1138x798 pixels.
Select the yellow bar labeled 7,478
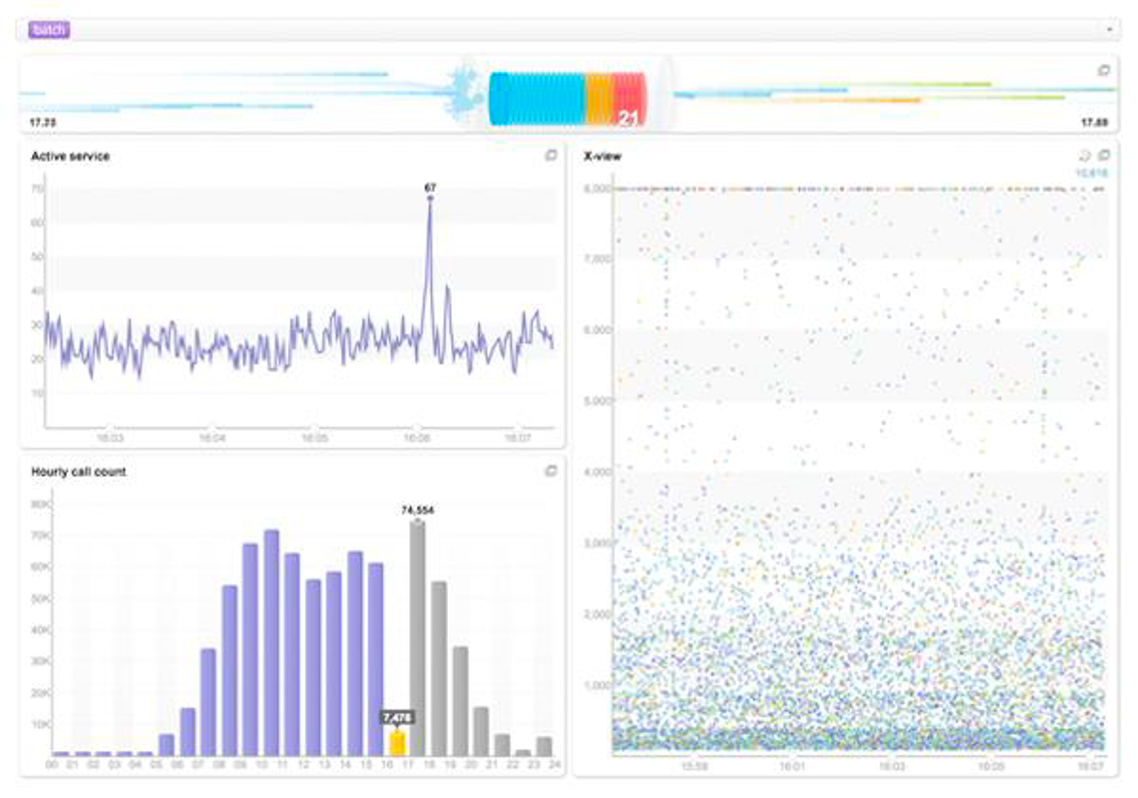pyautogui.click(x=397, y=743)
